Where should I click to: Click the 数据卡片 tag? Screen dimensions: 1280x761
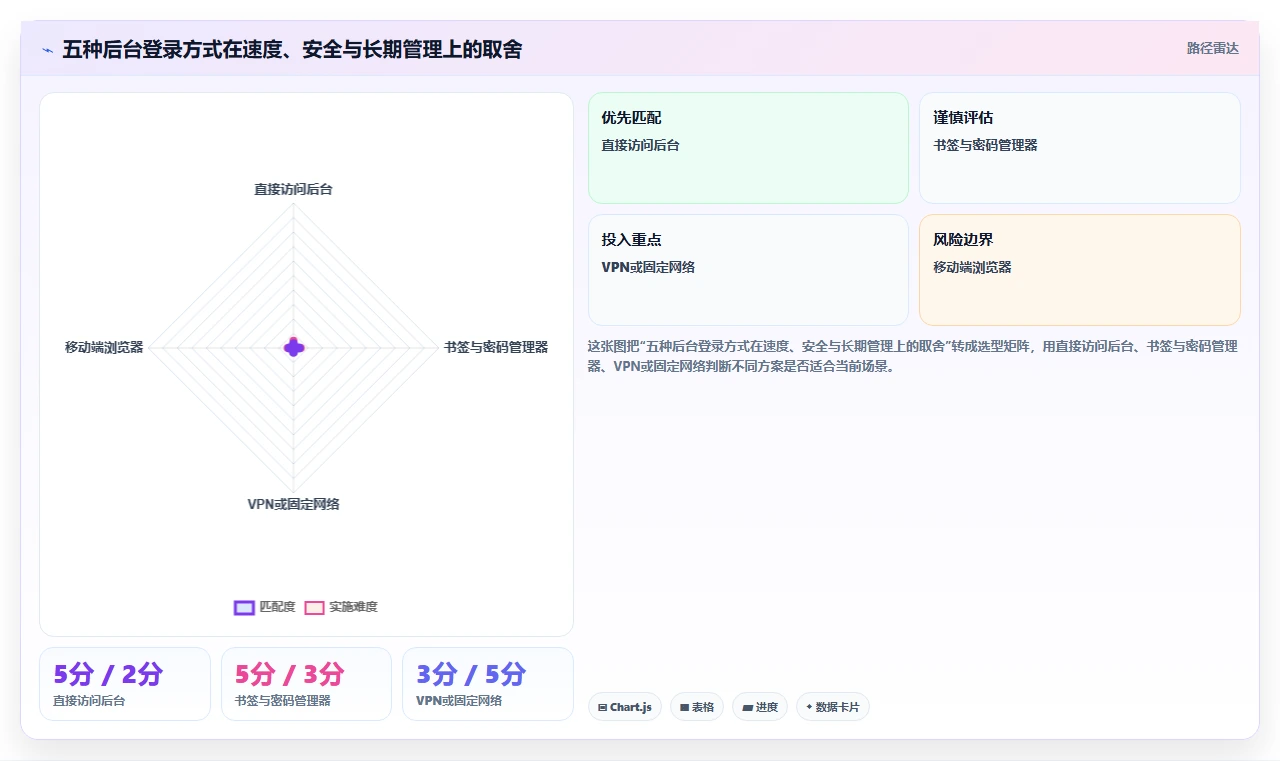coord(833,707)
